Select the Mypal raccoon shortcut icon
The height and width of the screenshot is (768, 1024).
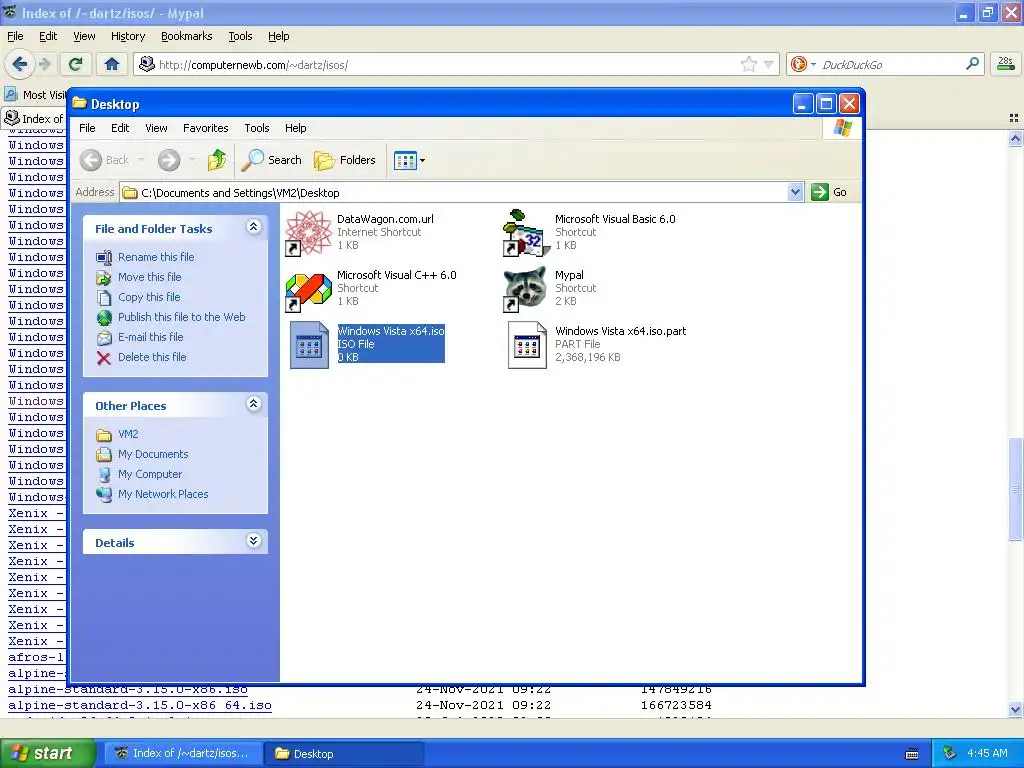(x=526, y=289)
